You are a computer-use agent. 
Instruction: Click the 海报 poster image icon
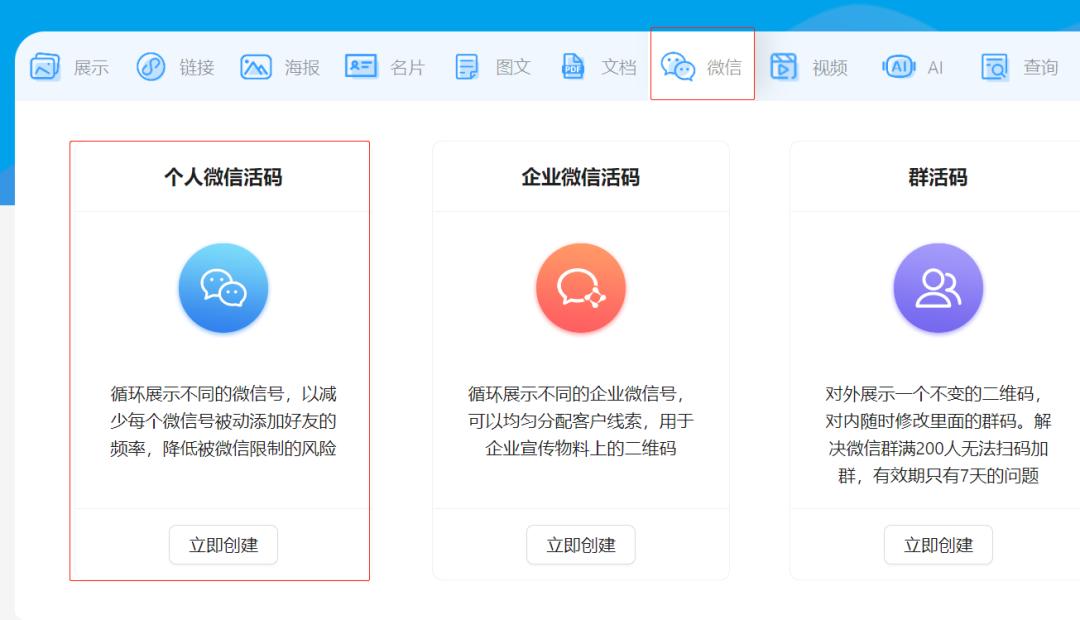pos(256,67)
